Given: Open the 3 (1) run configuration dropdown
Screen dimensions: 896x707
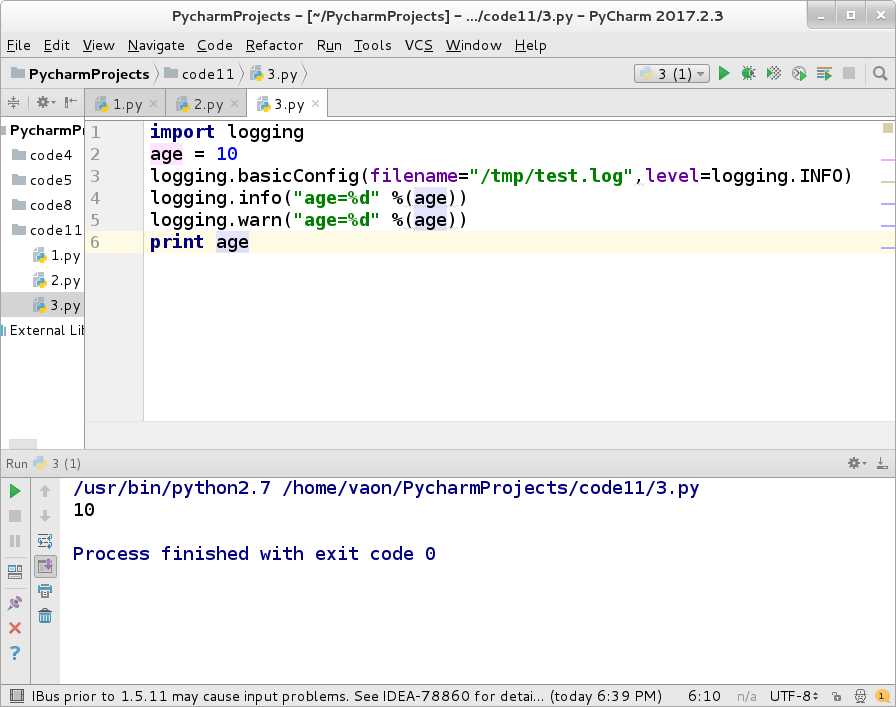Looking at the screenshot, I should pyautogui.click(x=672, y=74).
